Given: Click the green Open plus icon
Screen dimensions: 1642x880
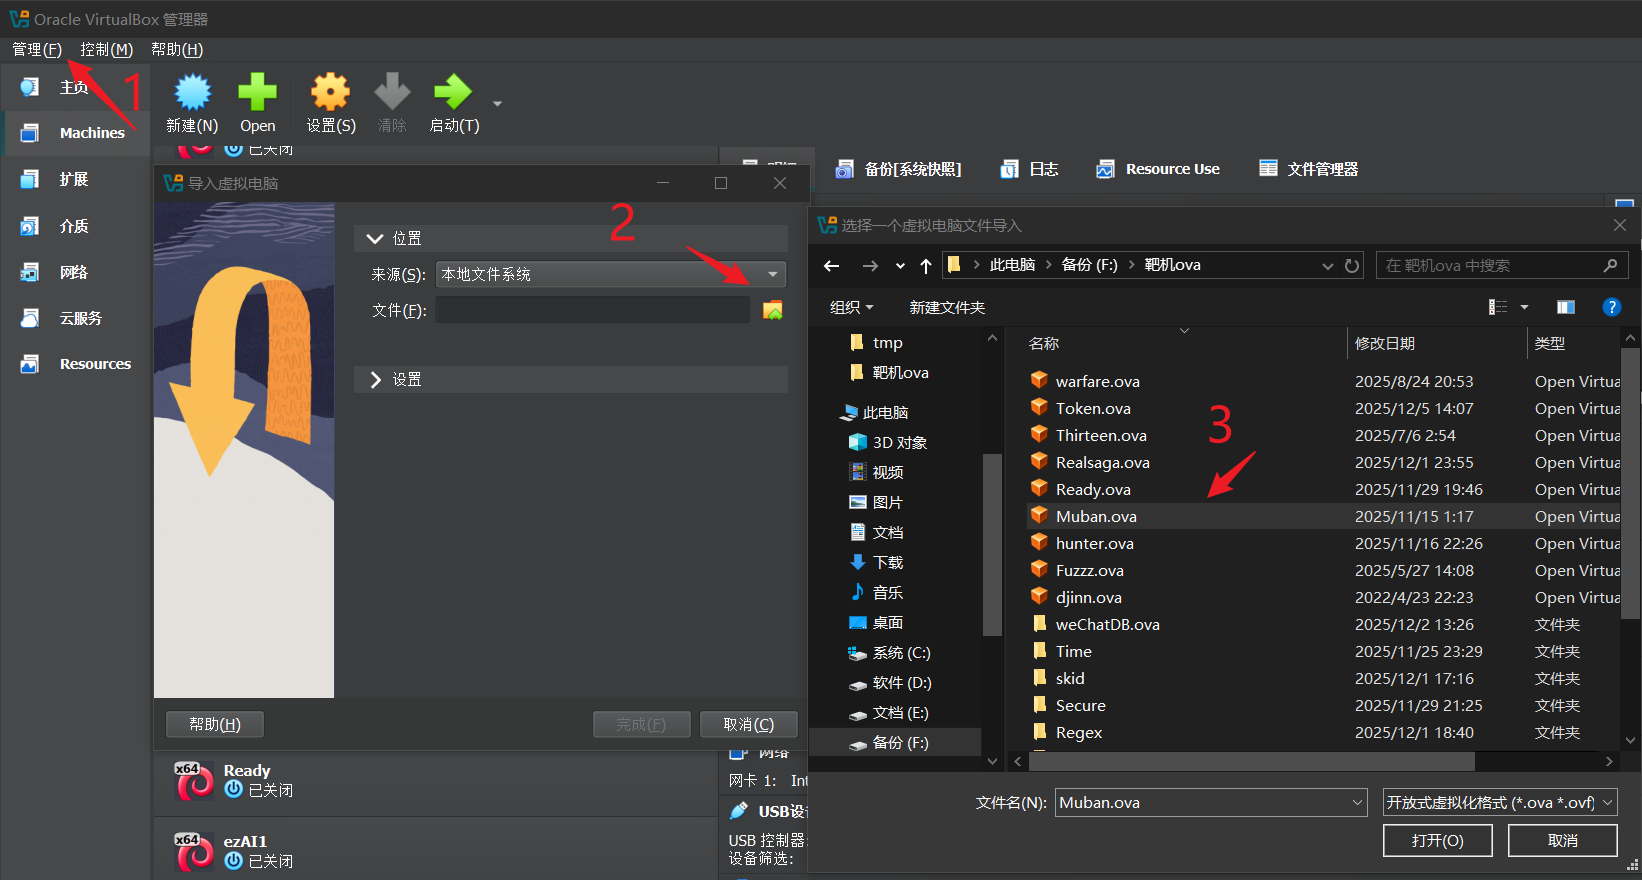Looking at the screenshot, I should point(257,93).
